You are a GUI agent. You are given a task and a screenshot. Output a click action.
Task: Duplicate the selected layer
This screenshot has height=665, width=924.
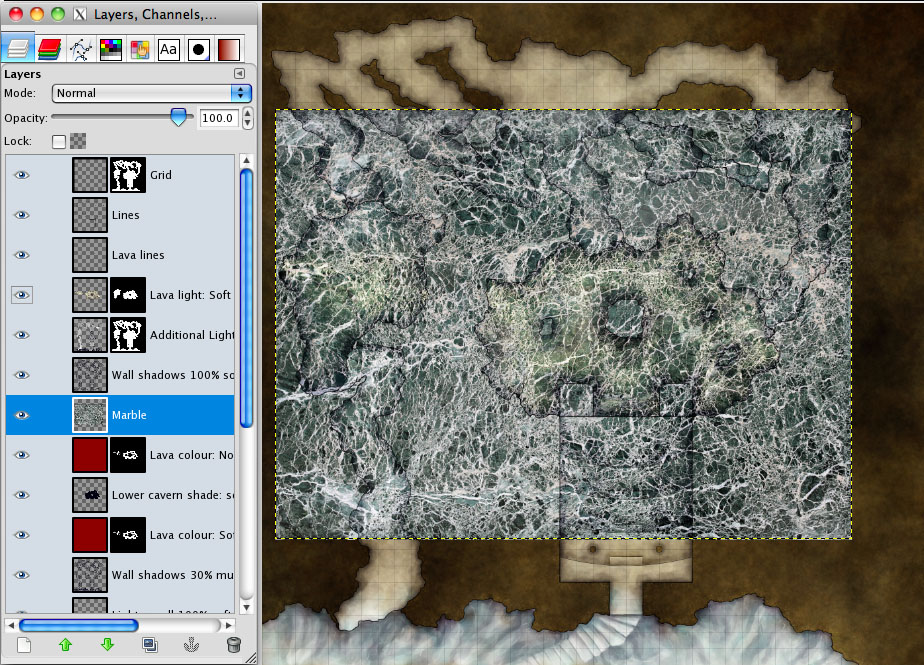click(x=149, y=645)
